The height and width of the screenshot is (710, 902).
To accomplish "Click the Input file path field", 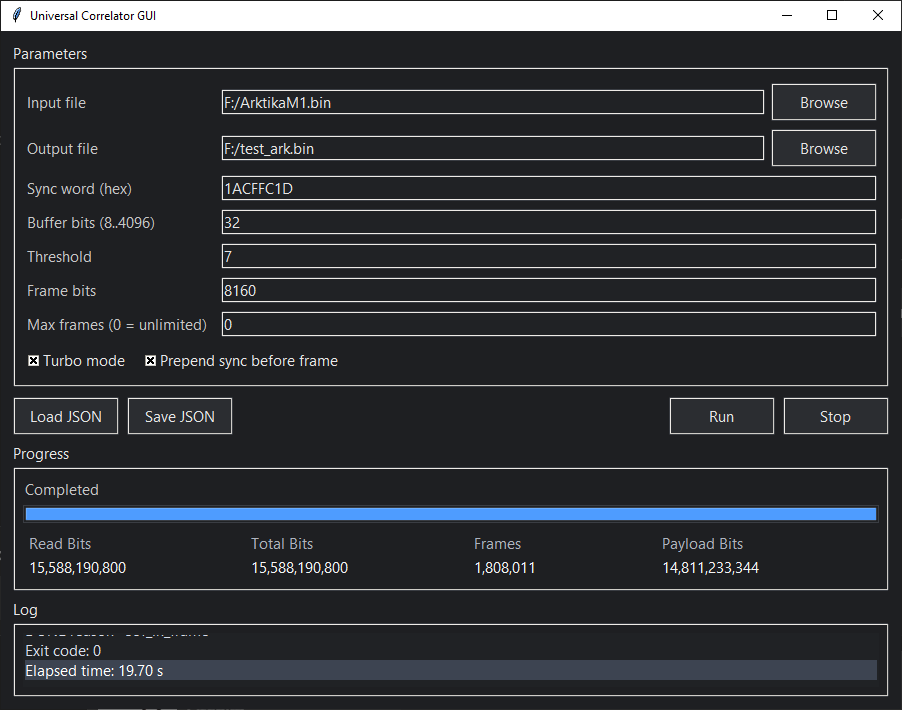I will (x=492, y=102).
